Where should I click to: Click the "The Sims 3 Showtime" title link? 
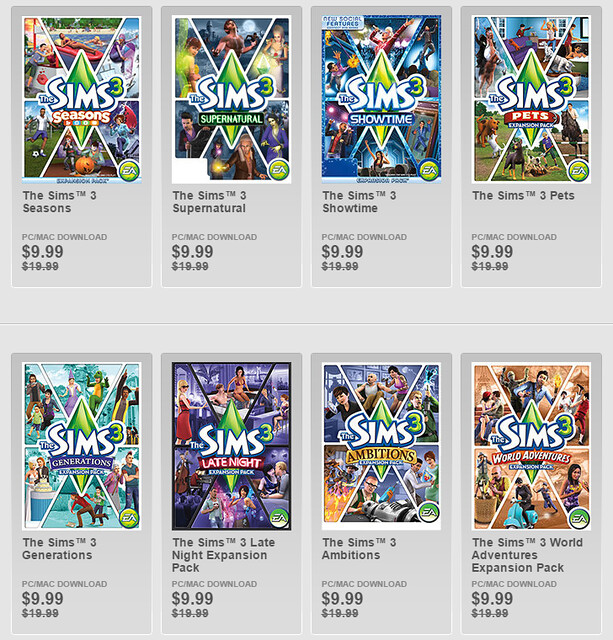(x=359, y=202)
